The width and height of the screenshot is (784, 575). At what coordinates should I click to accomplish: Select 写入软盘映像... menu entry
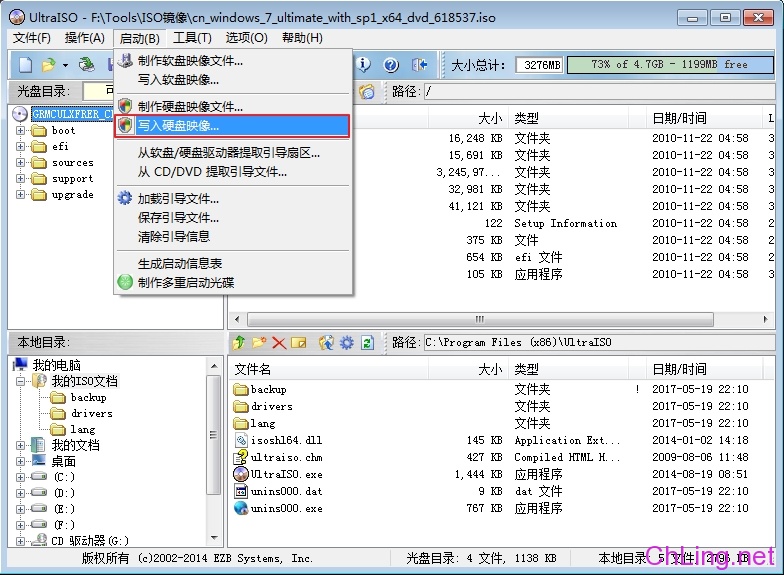point(232,80)
